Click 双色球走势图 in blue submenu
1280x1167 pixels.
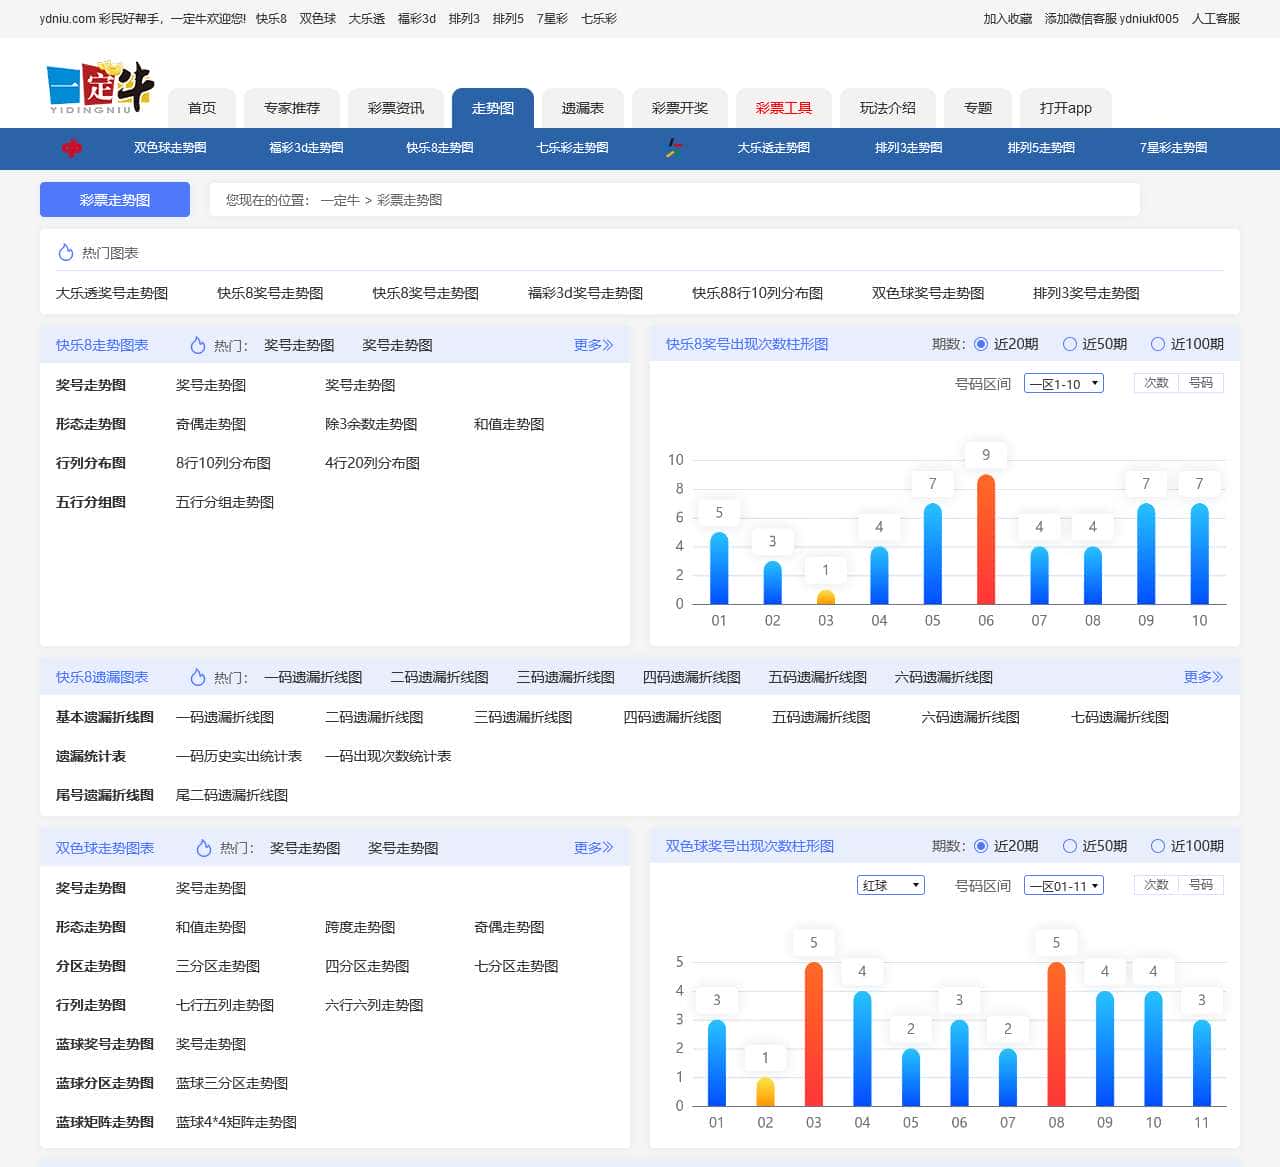point(170,148)
